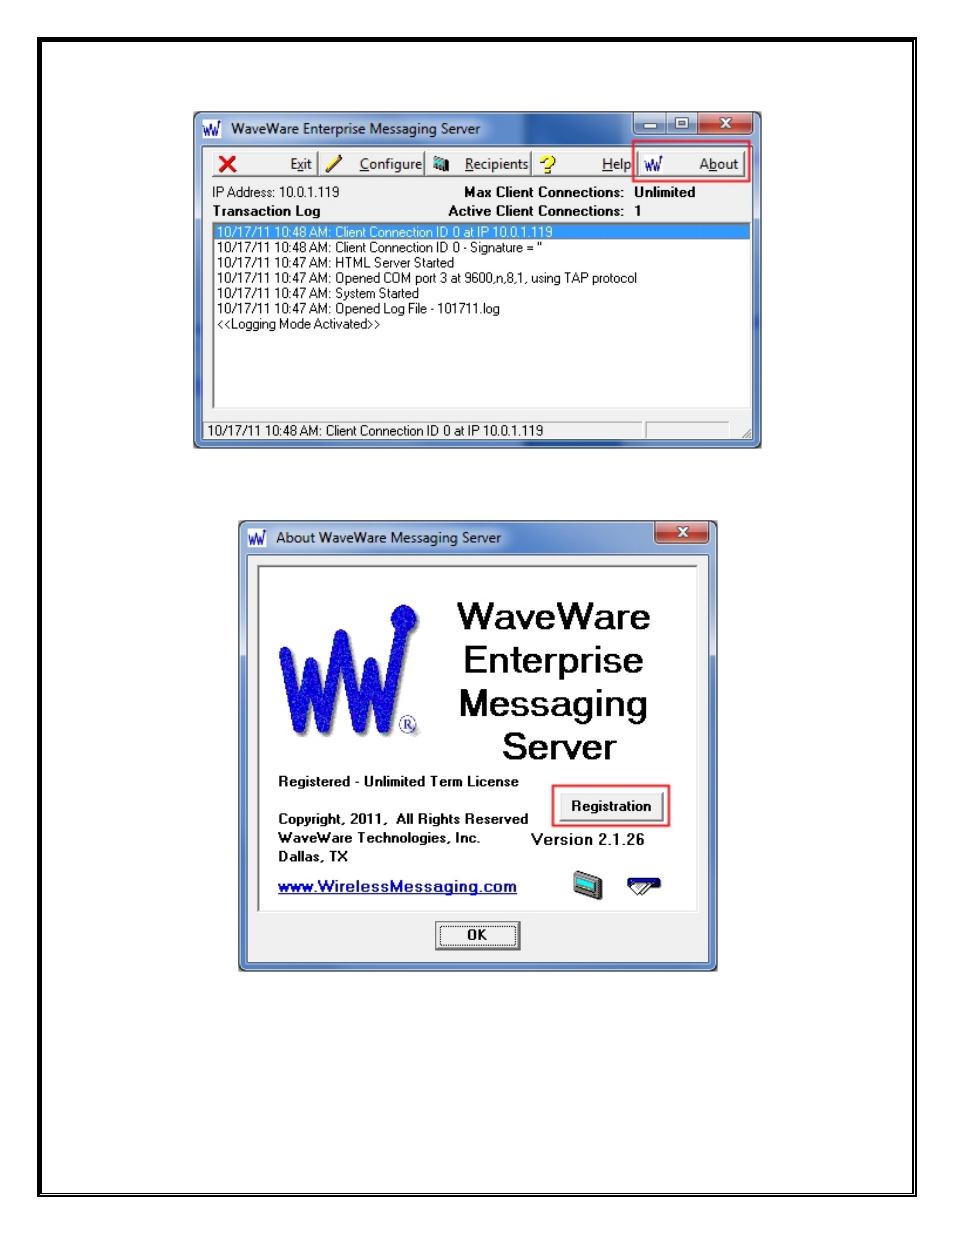The height and width of the screenshot is (1235, 954).
Task: Maximize the WaveWare Enterprise Messaging Server window
Action: pyautogui.click(x=681, y=124)
